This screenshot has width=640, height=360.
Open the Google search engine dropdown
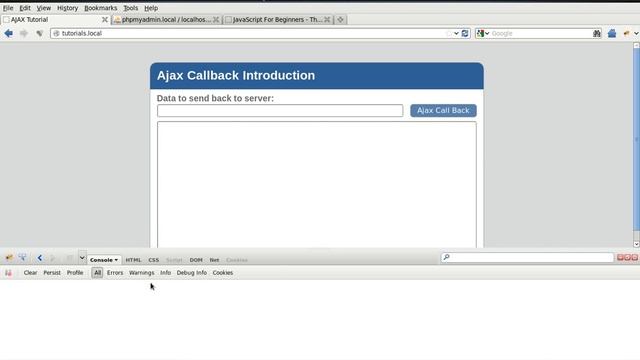(x=487, y=33)
